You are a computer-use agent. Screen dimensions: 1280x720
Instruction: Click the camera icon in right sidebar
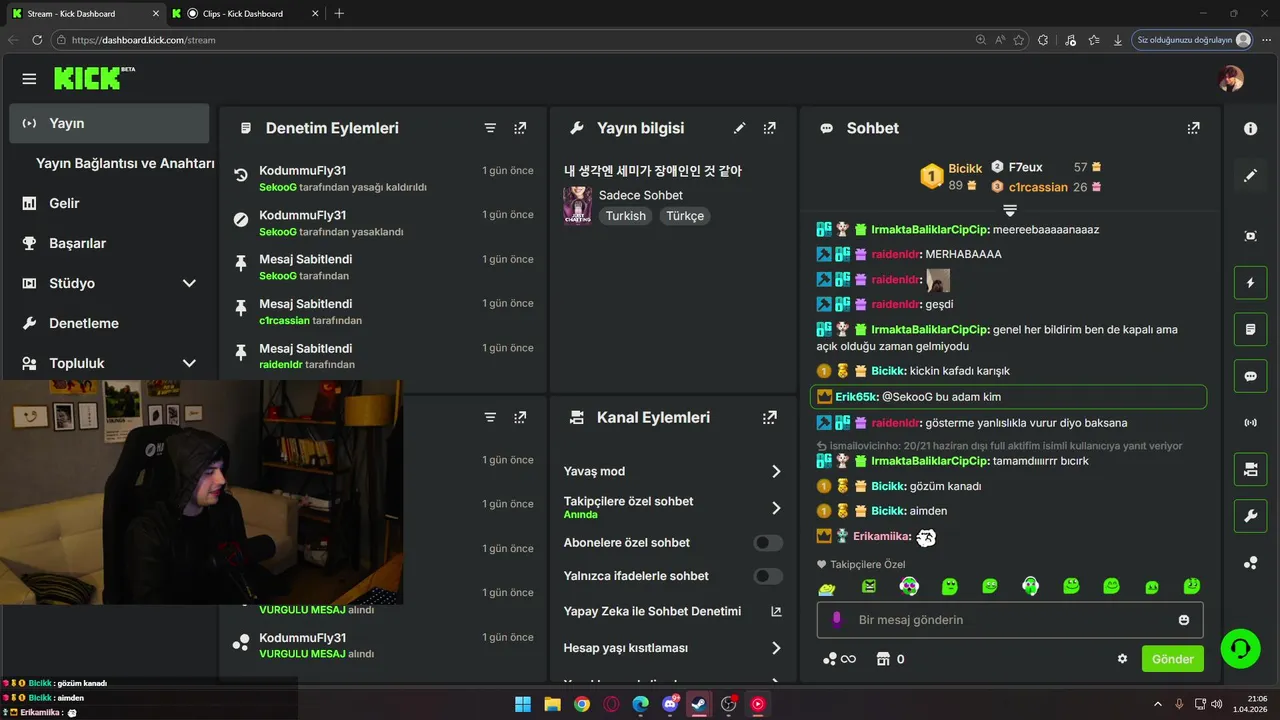tap(1250, 469)
